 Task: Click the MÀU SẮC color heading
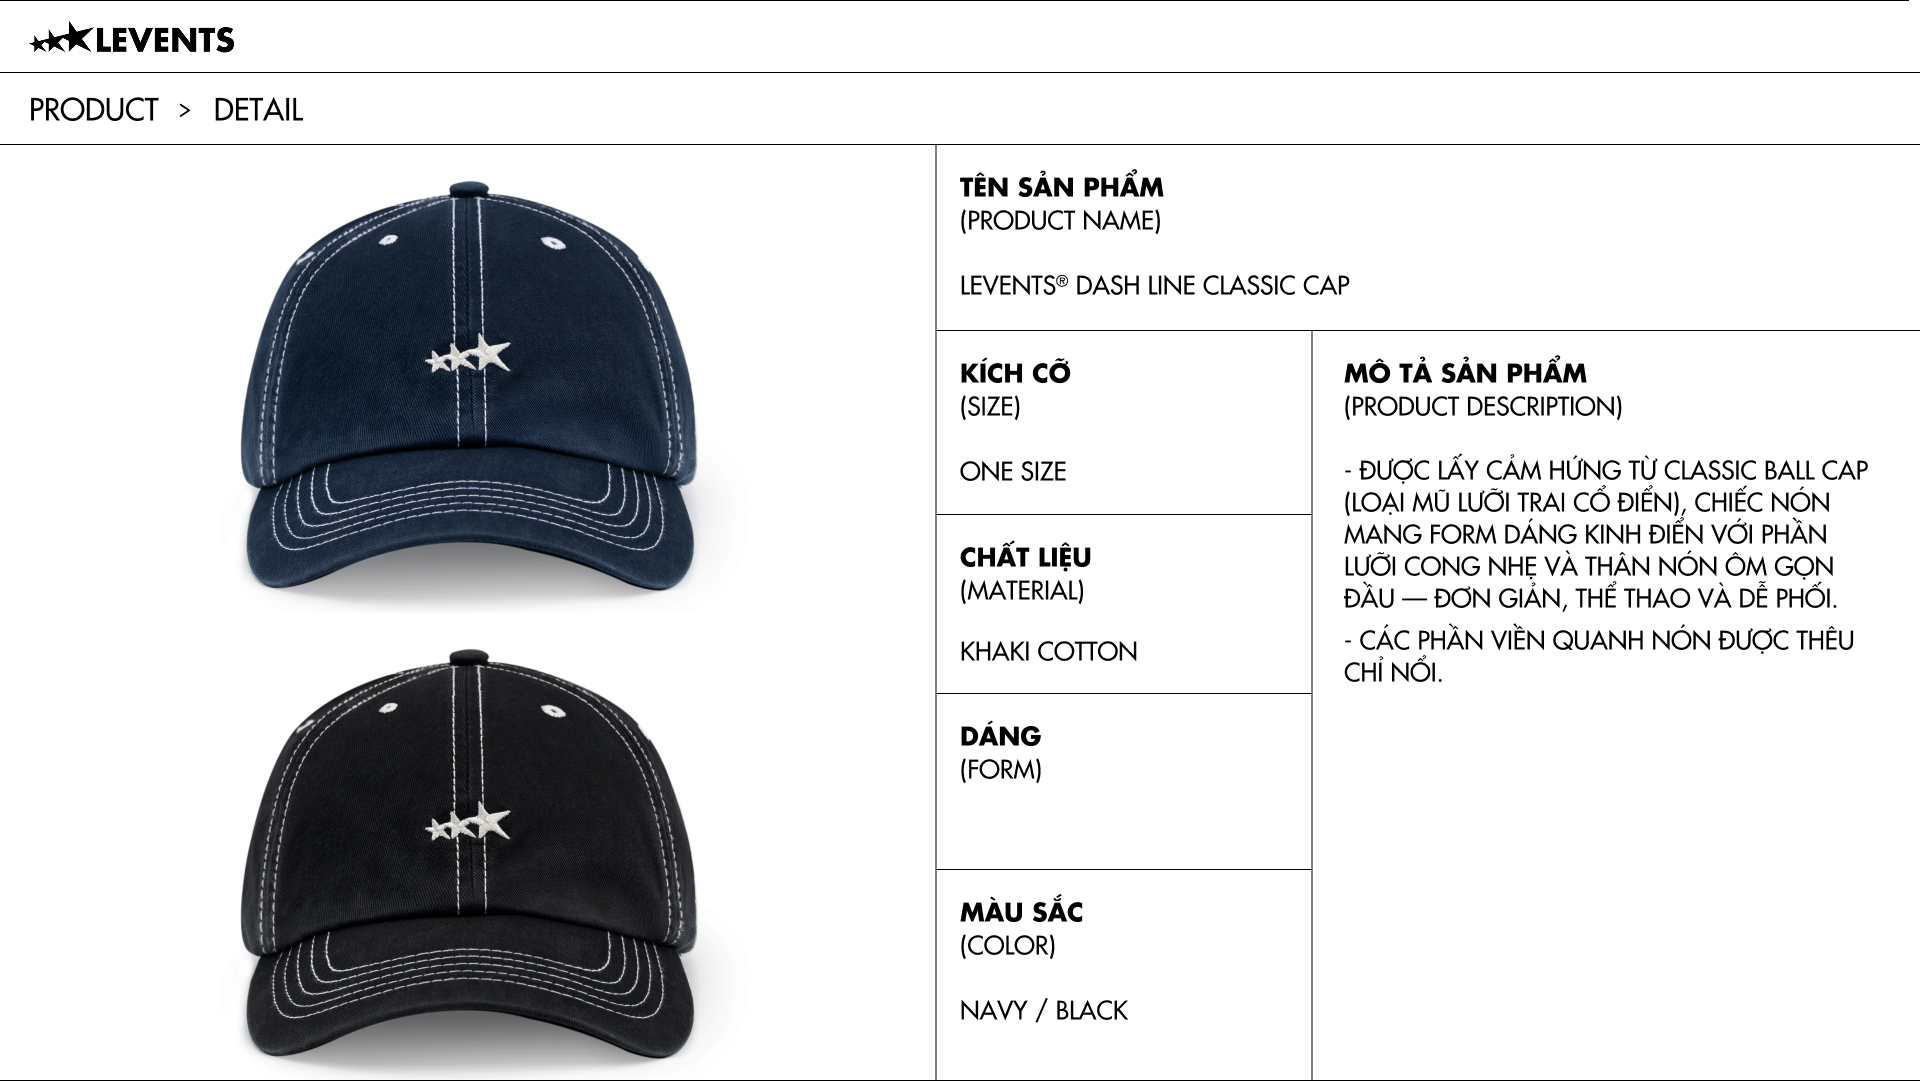coord(1022,912)
